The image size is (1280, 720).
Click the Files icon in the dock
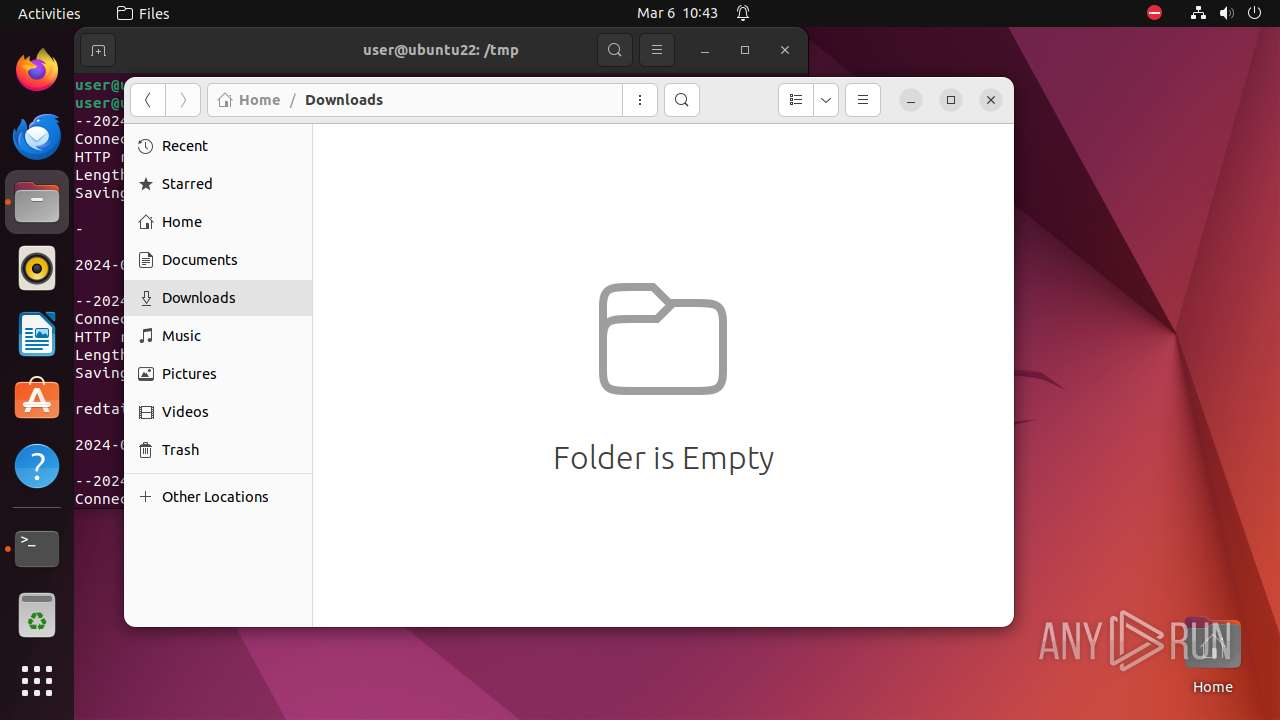point(37,202)
